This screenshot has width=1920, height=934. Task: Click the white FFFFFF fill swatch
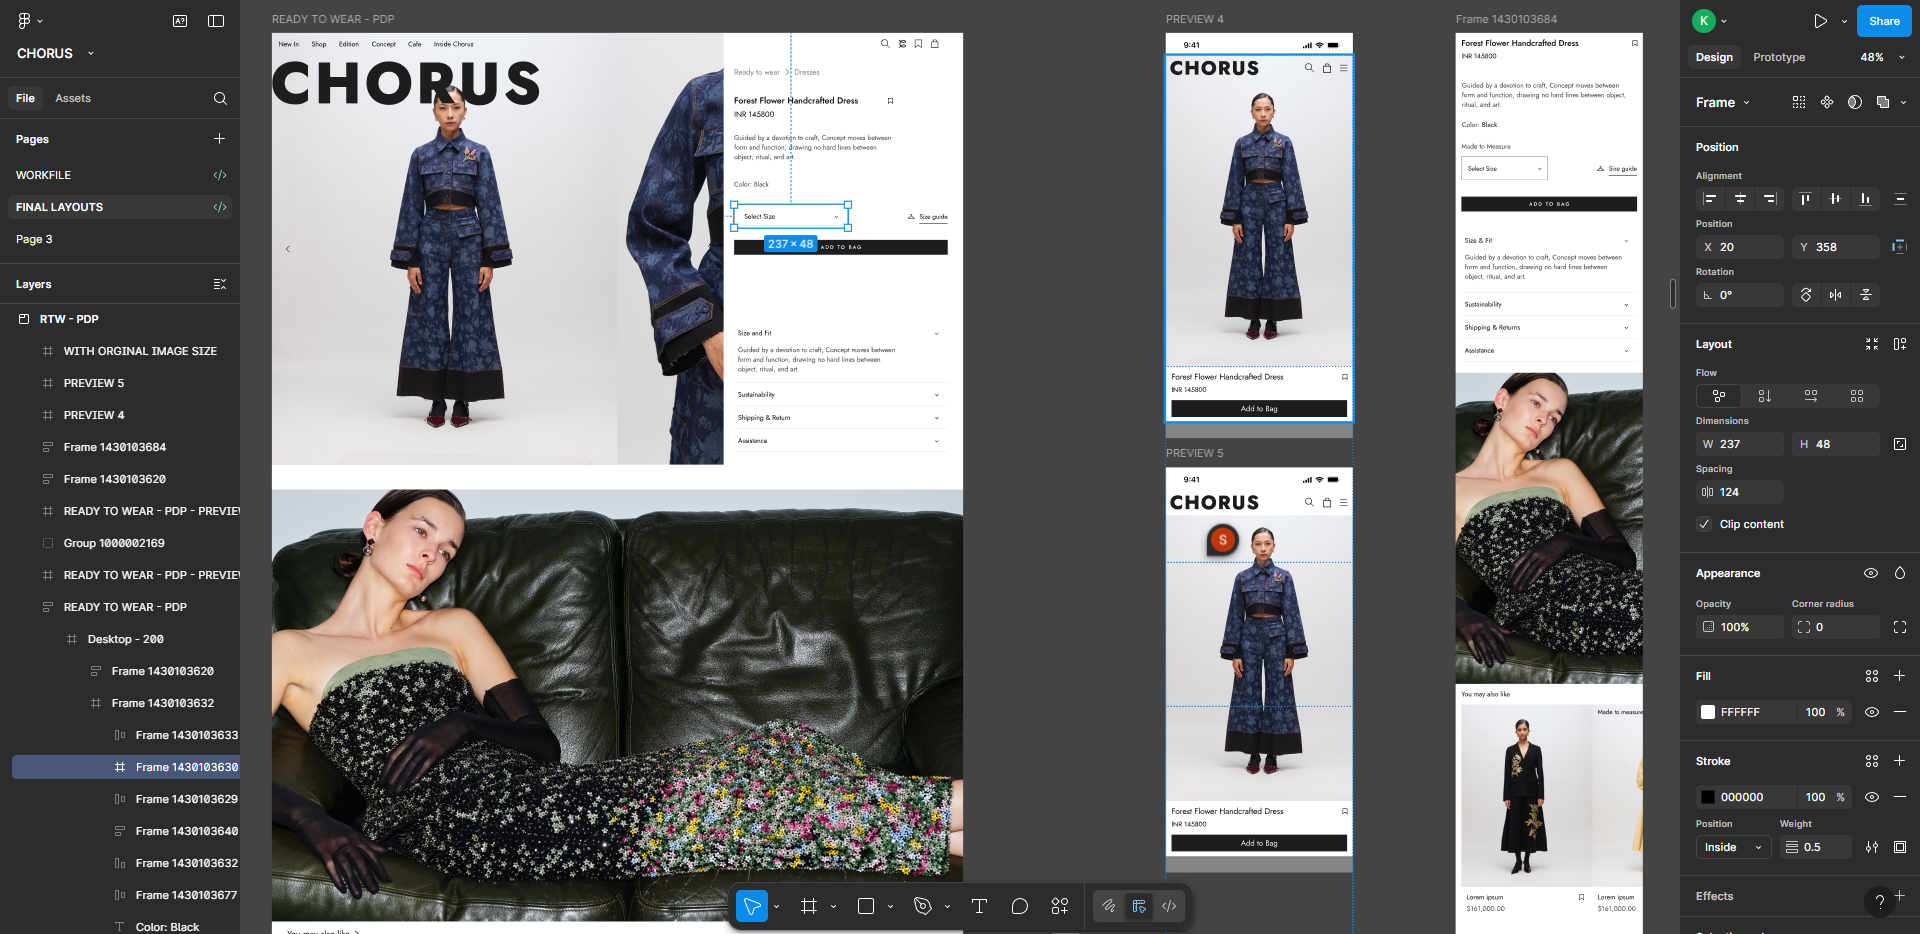(x=1708, y=712)
